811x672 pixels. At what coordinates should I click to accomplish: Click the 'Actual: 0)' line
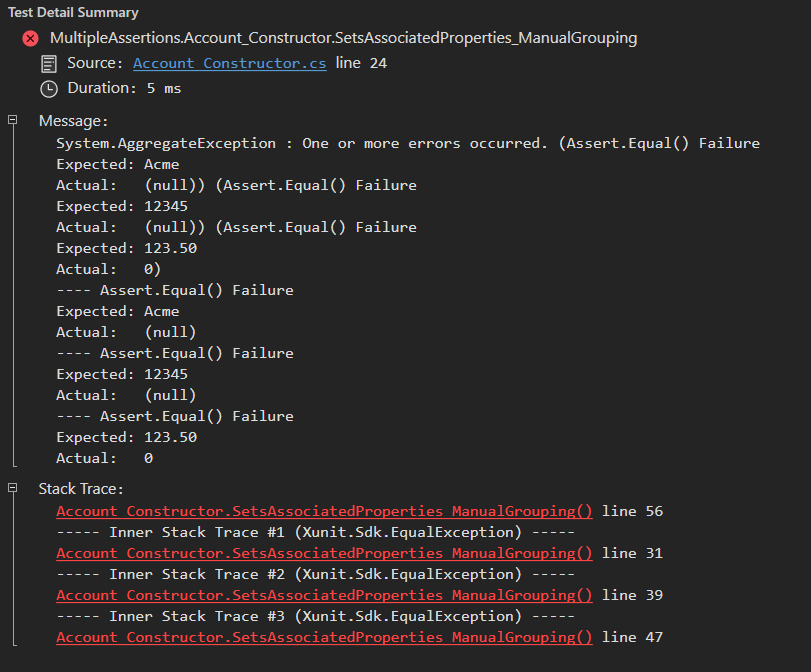click(109, 269)
